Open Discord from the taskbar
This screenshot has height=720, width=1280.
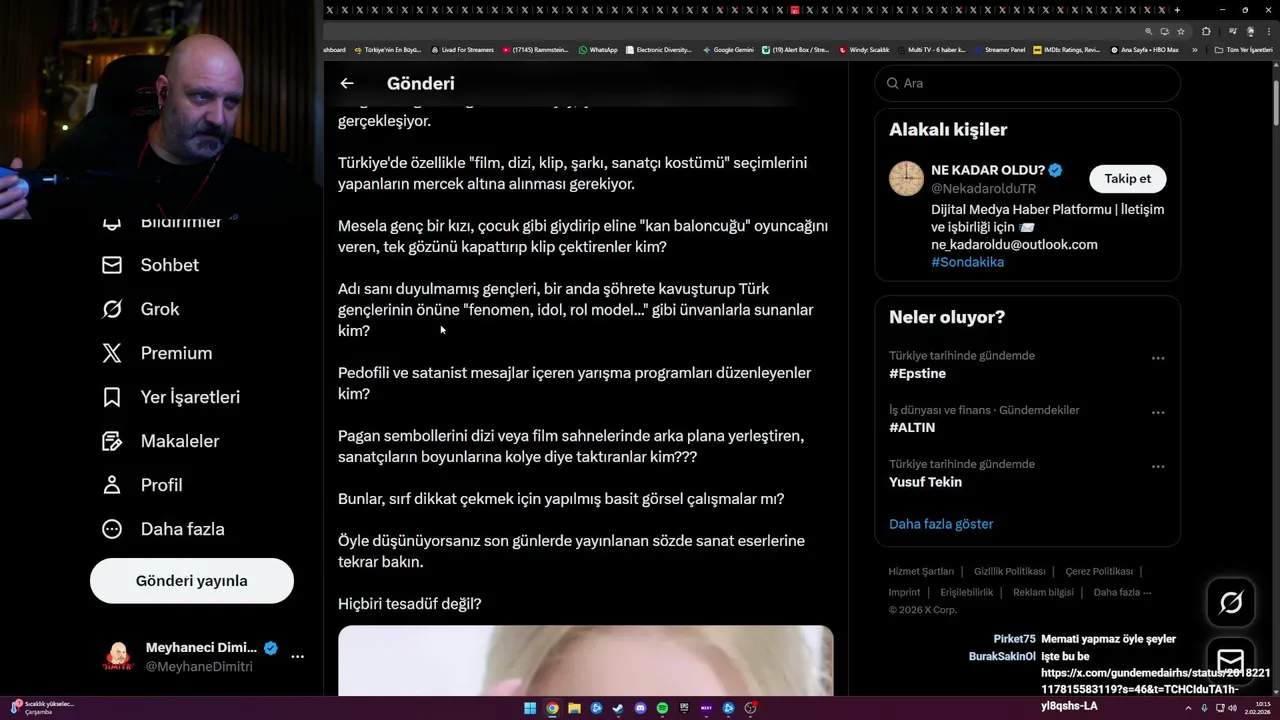click(640, 708)
